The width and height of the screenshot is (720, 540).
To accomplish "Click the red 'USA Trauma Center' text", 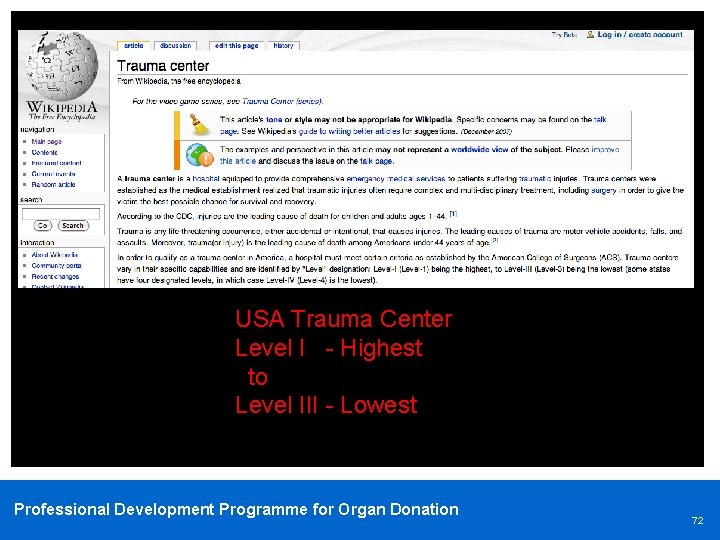I will pos(344,319).
